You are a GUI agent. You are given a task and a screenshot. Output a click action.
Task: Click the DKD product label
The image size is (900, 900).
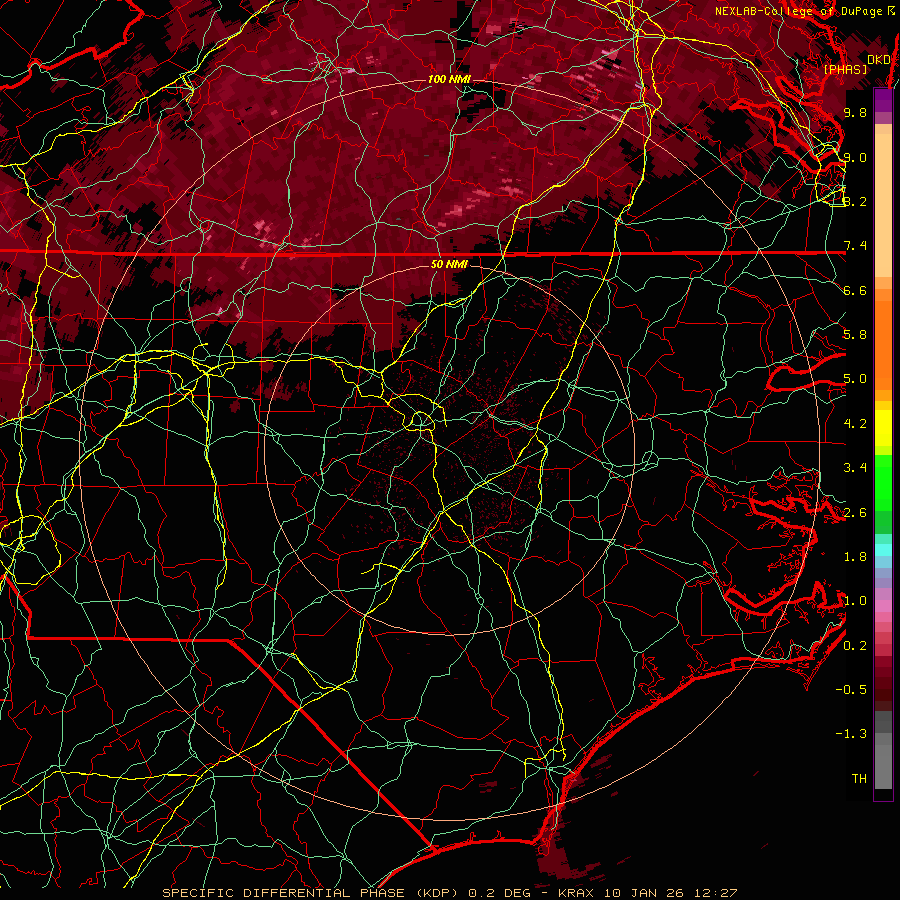878,60
